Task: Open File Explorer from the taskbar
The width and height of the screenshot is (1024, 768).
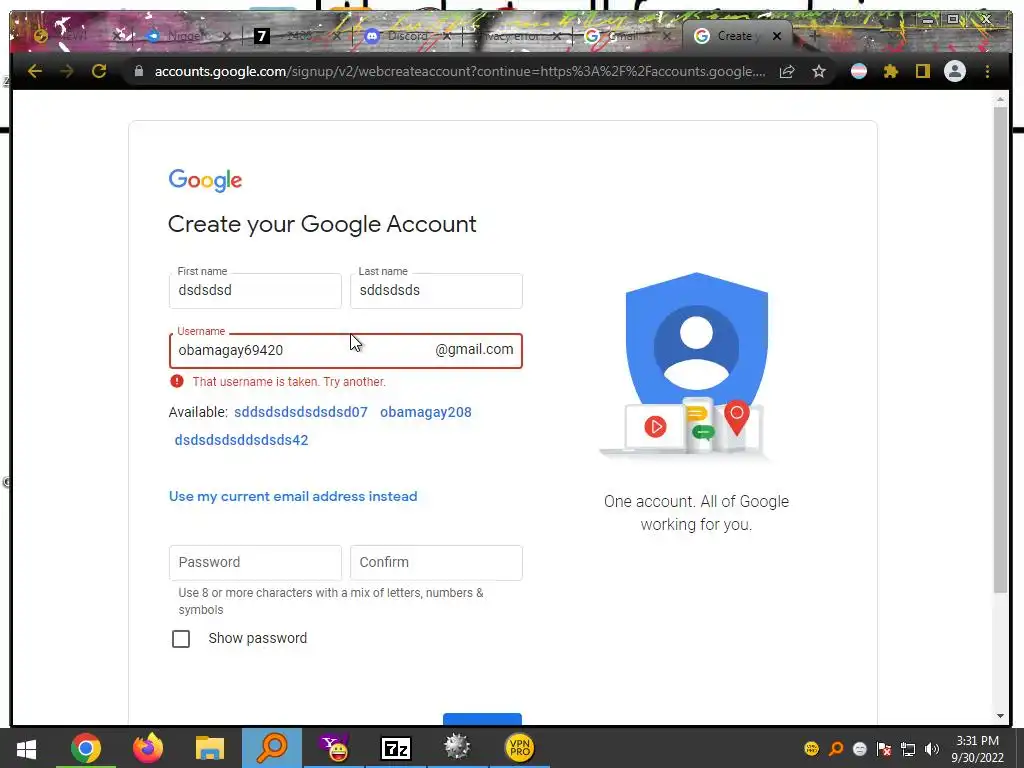Action: coord(210,748)
